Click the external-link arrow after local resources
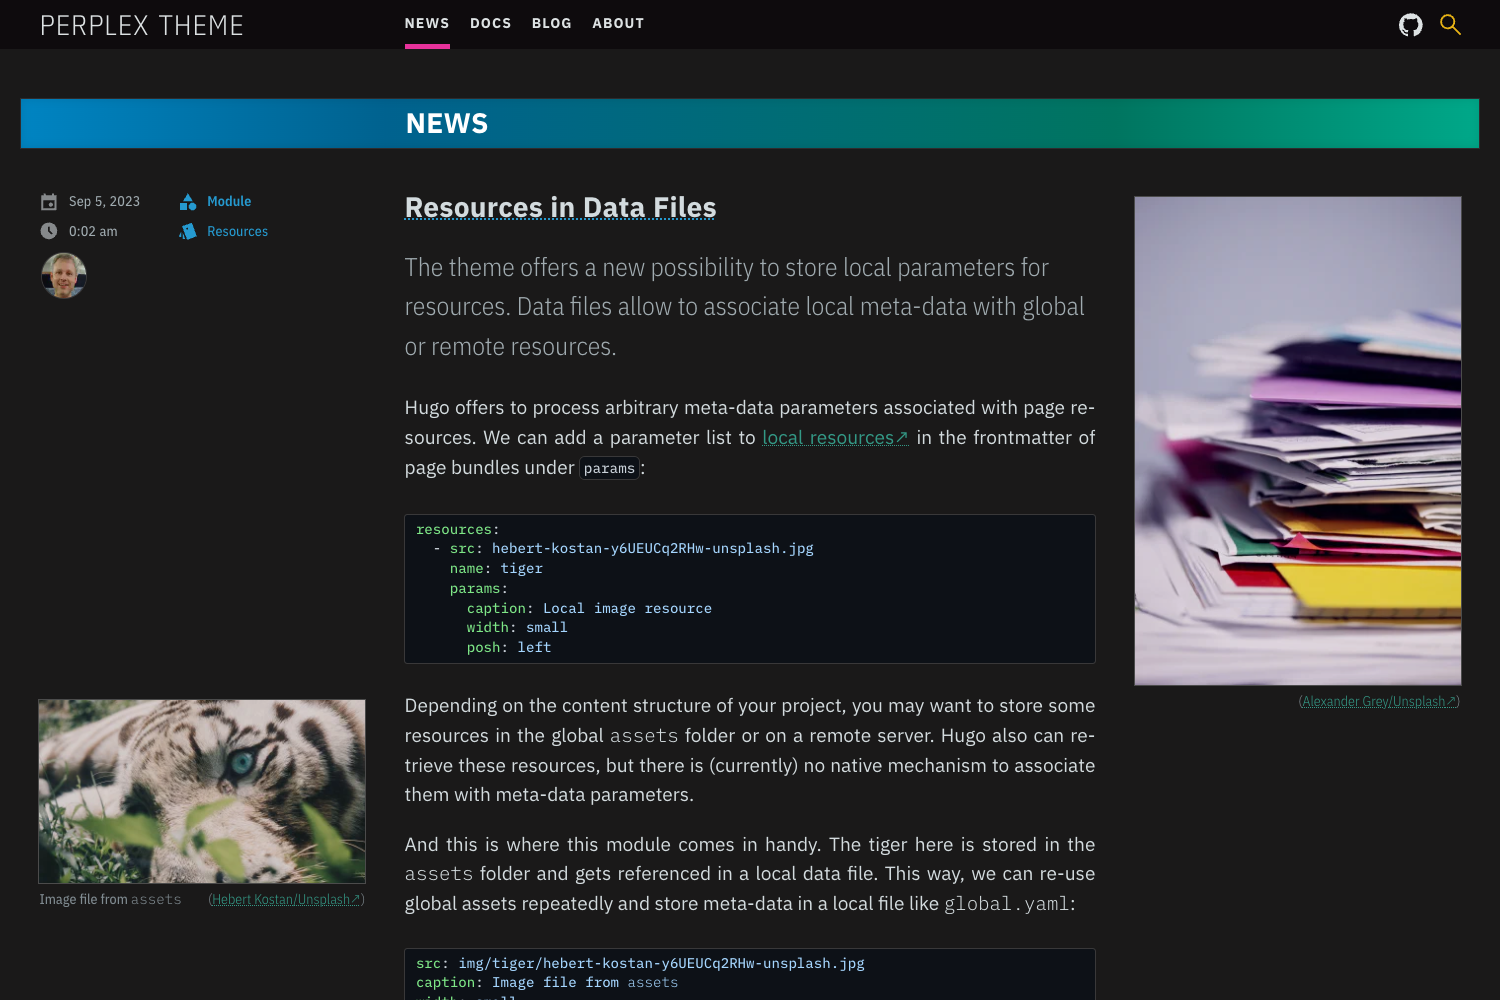Image resolution: width=1500 pixels, height=1000 pixels. pyautogui.click(x=903, y=437)
